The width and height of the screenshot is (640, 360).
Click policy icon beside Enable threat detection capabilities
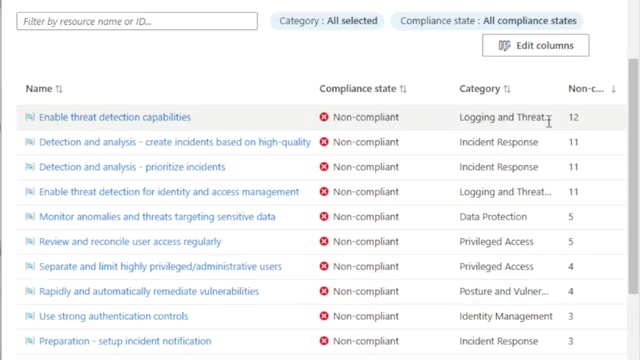[30, 117]
